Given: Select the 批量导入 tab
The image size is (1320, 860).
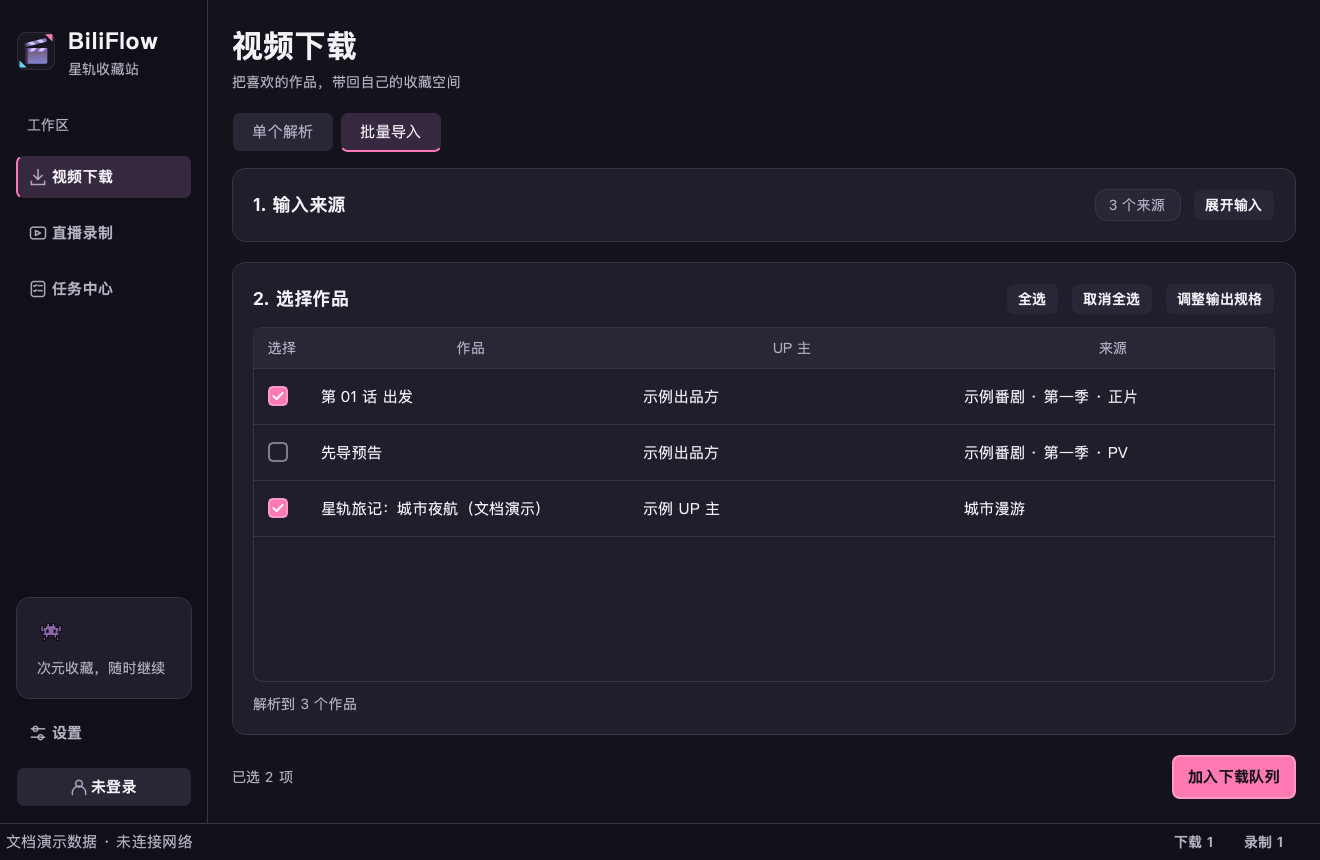Looking at the screenshot, I should pos(391,132).
